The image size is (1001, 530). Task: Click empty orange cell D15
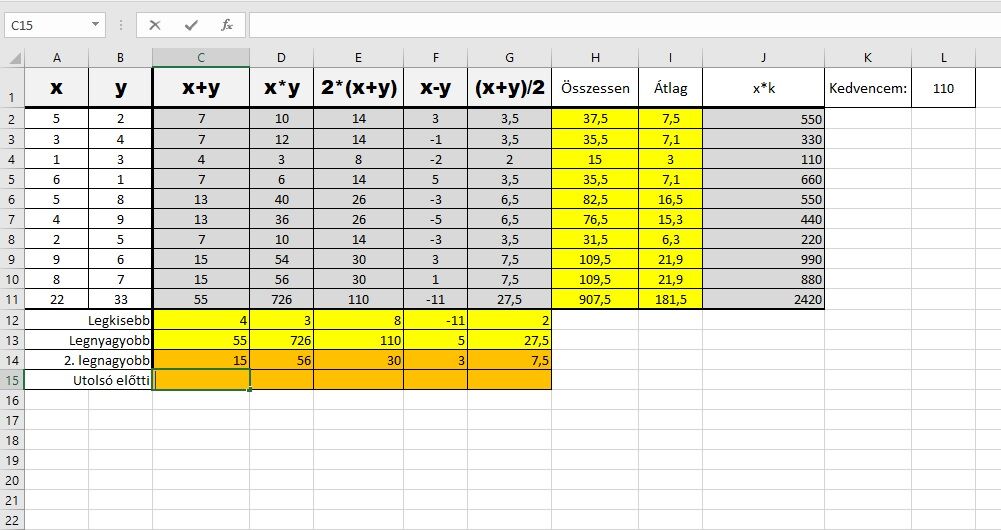pyautogui.click(x=282, y=380)
